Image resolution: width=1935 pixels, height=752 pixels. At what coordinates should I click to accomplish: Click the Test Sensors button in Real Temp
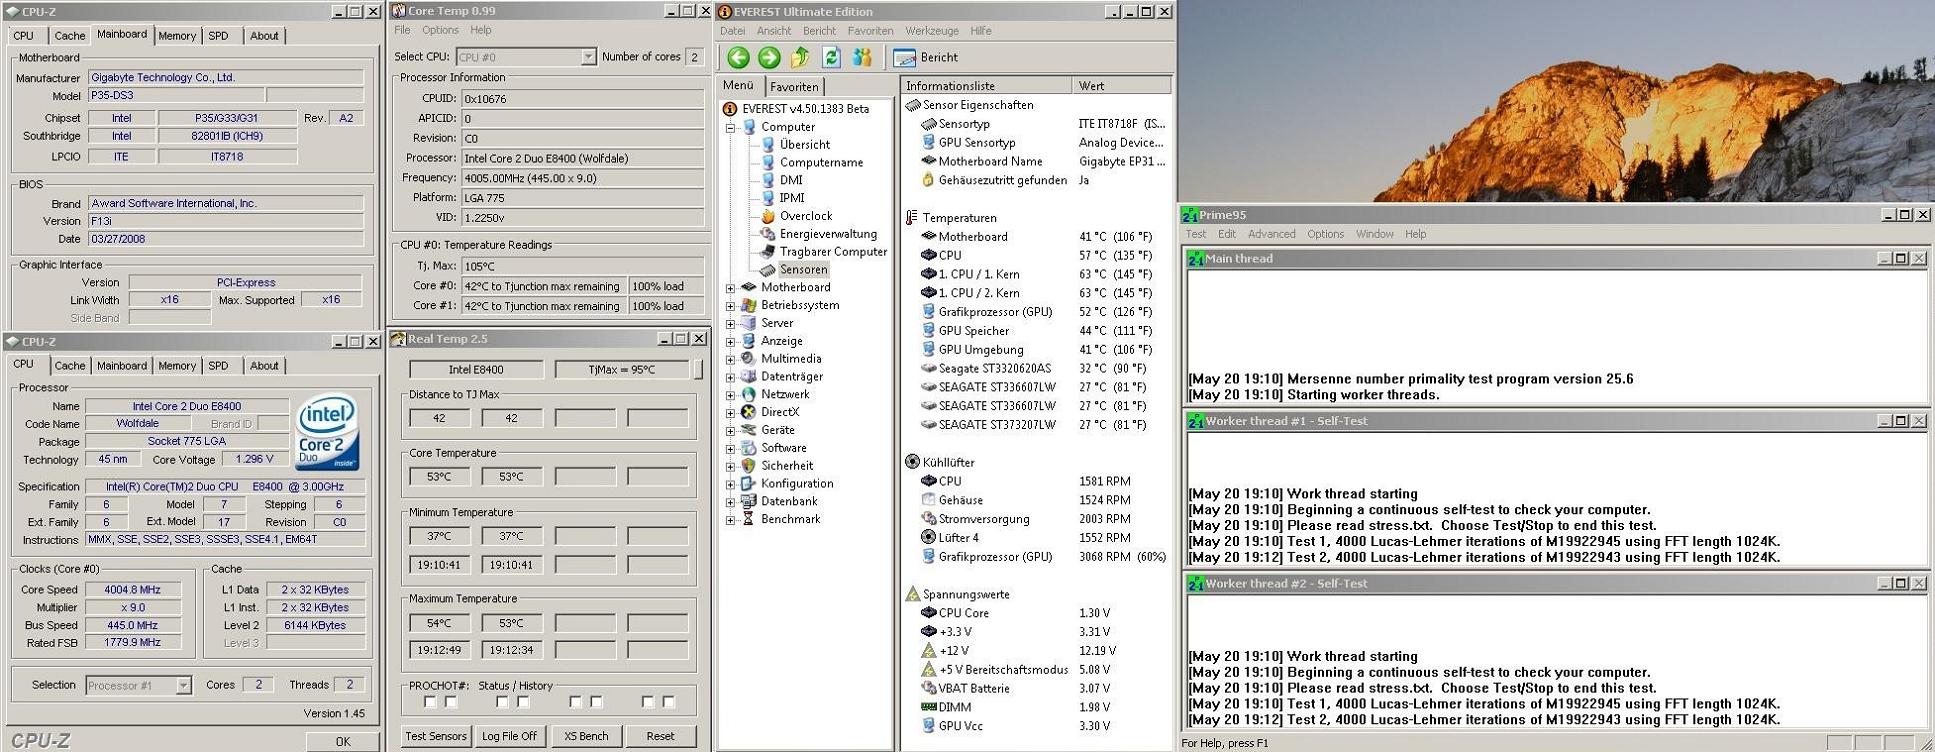(436, 736)
